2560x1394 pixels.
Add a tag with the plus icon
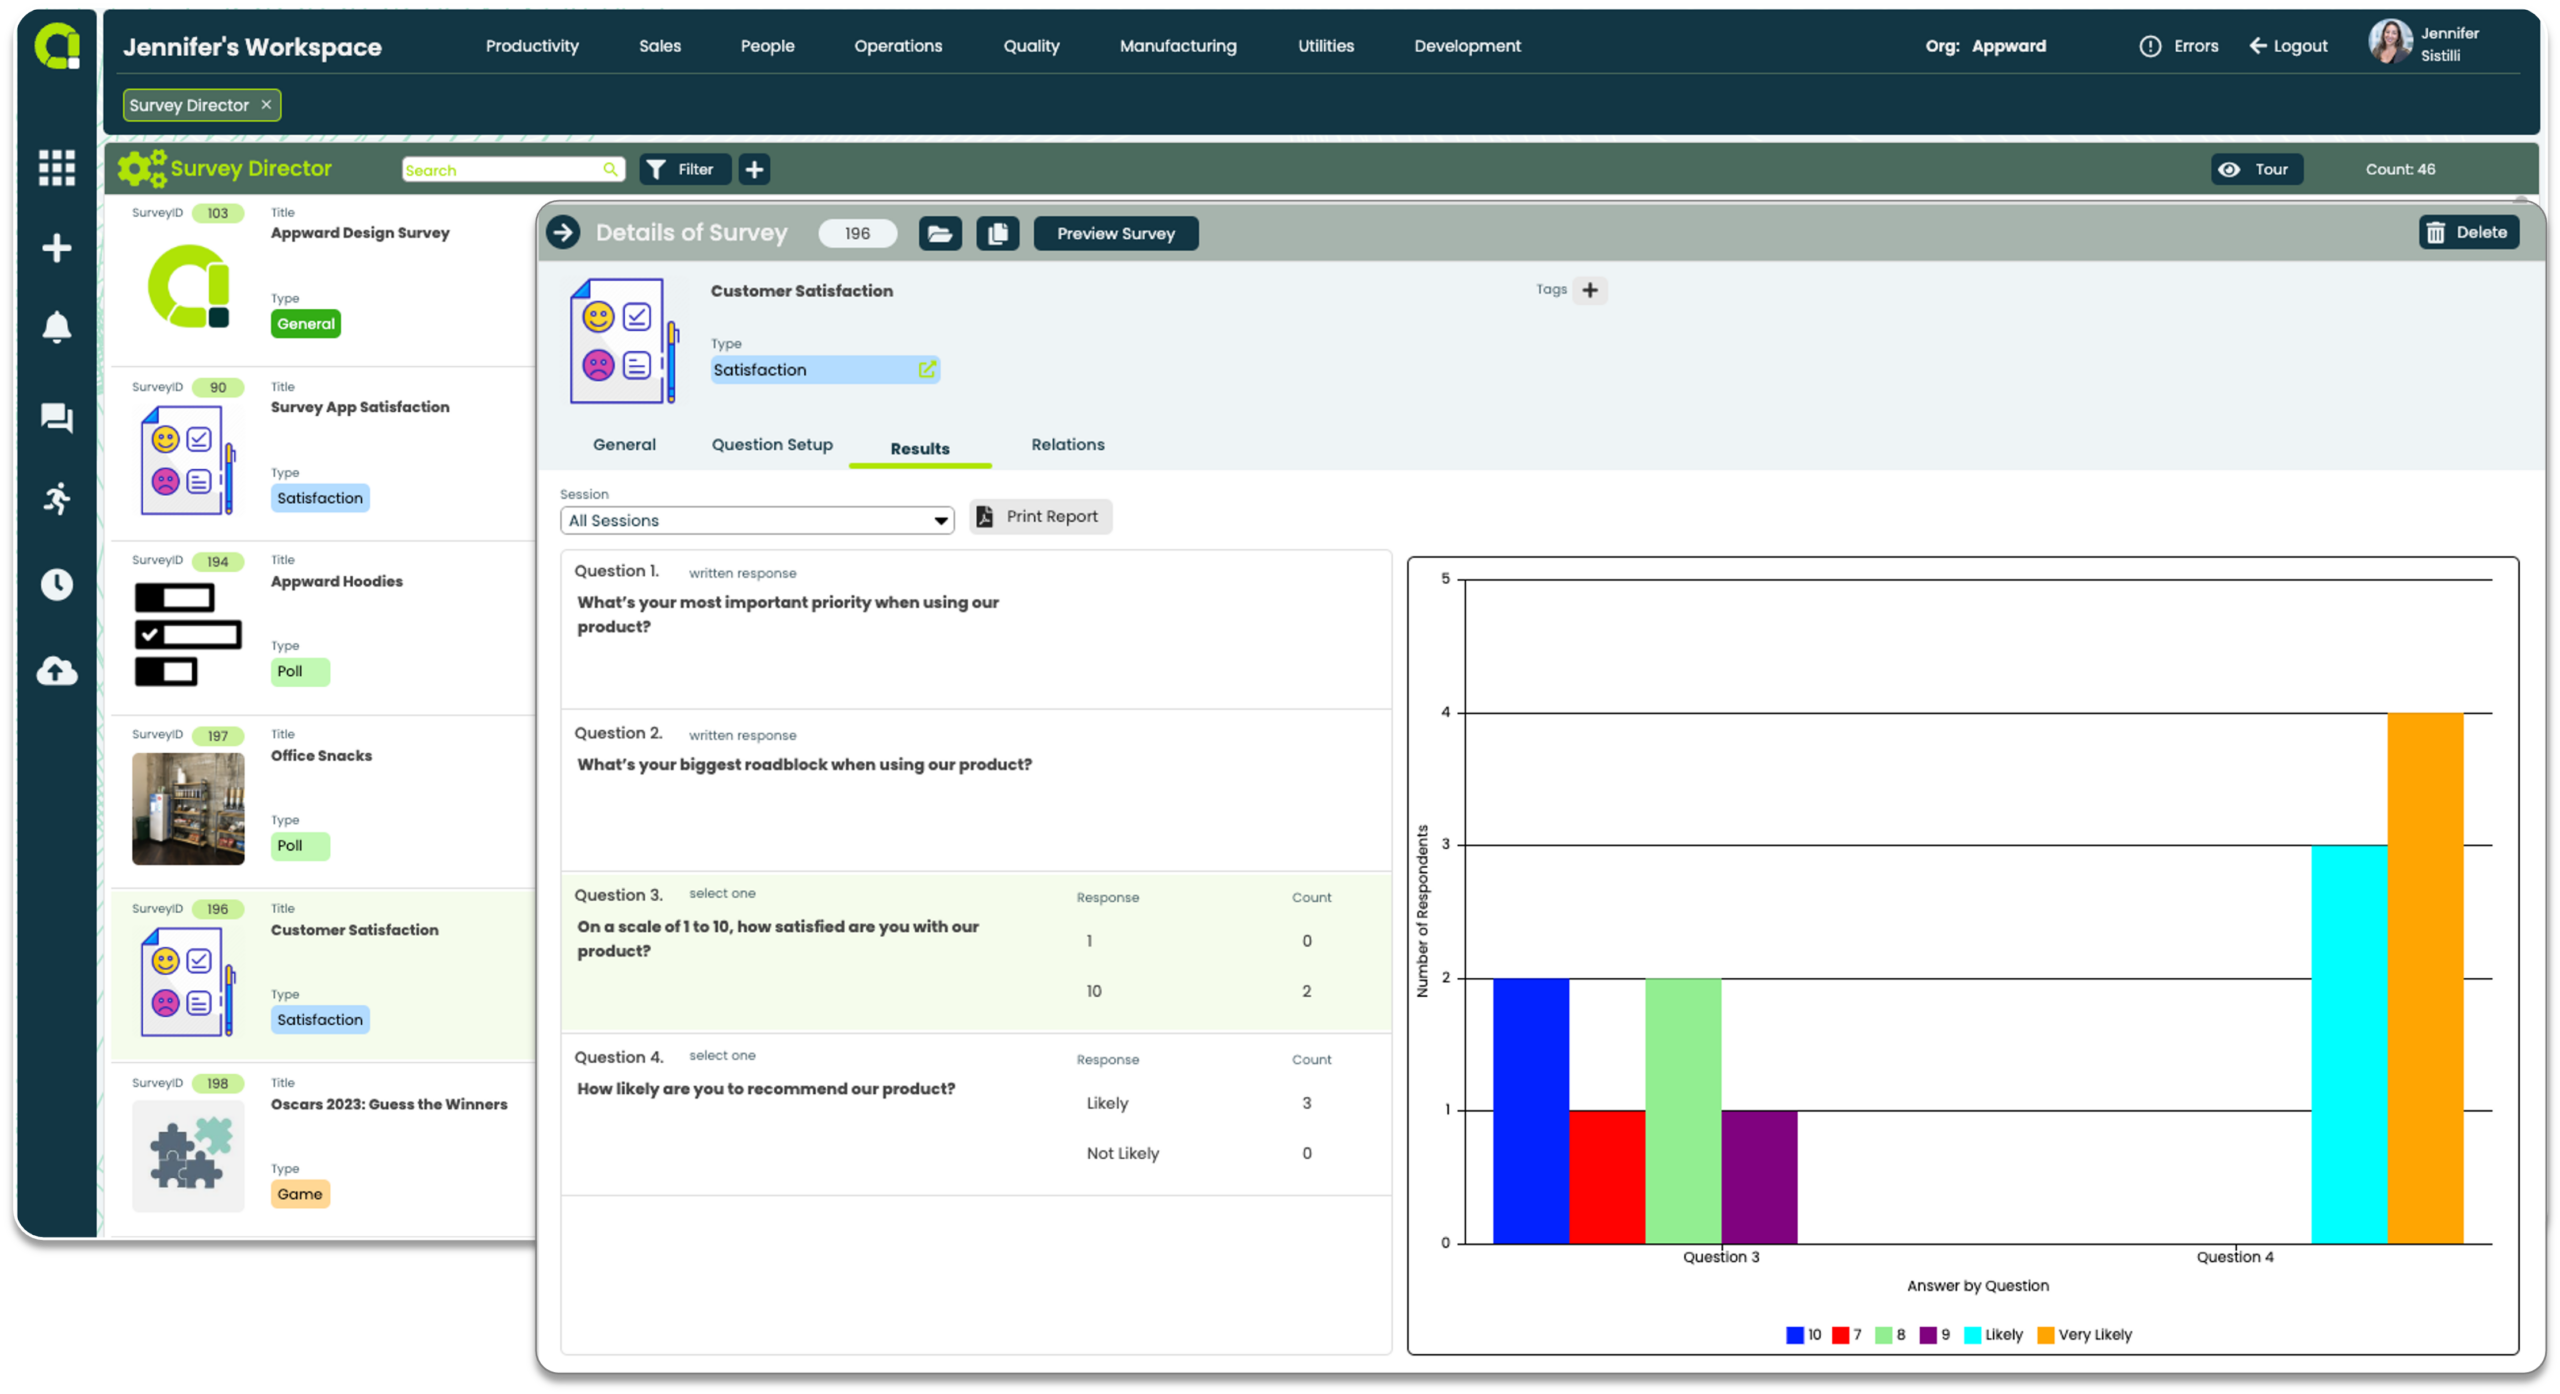(1589, 290)
